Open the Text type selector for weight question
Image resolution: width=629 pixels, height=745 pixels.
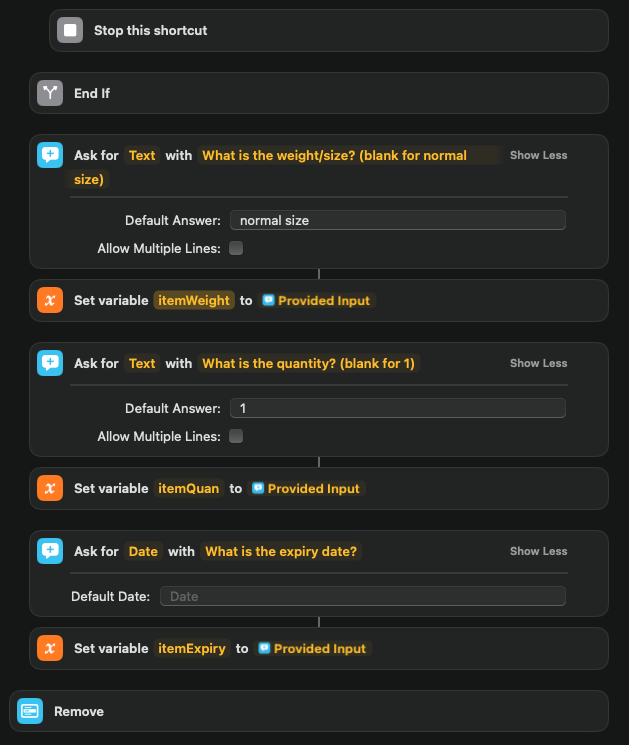coord(142,155)
